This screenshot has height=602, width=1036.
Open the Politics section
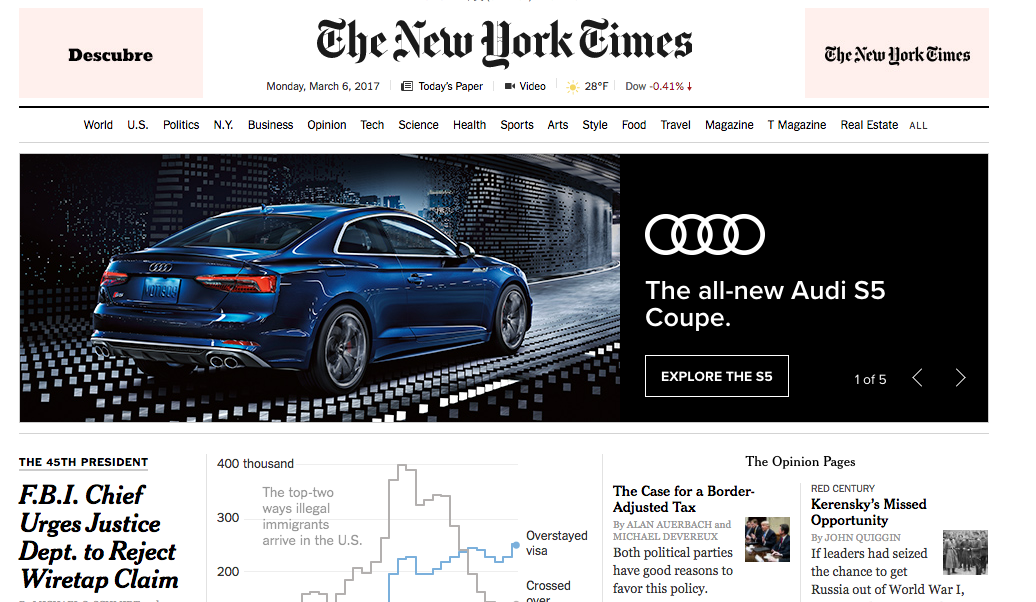tap(181, 125)
